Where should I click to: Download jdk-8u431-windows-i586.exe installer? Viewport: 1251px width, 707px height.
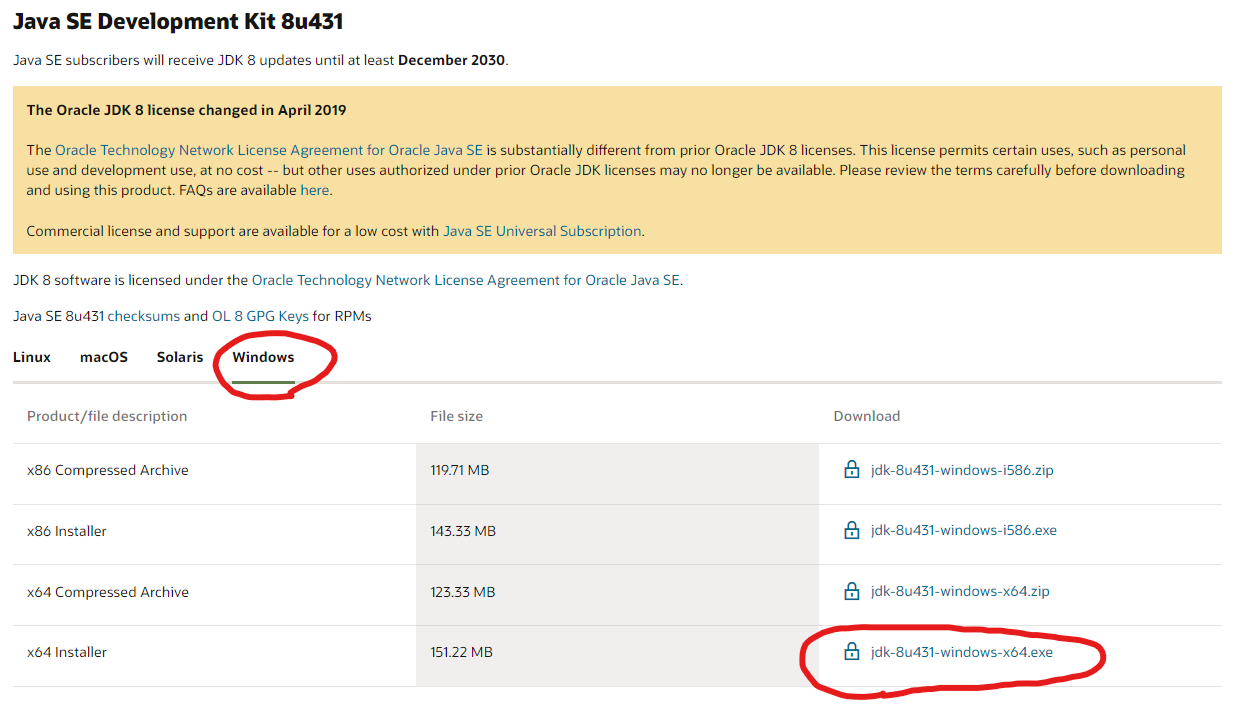[964, 531]
